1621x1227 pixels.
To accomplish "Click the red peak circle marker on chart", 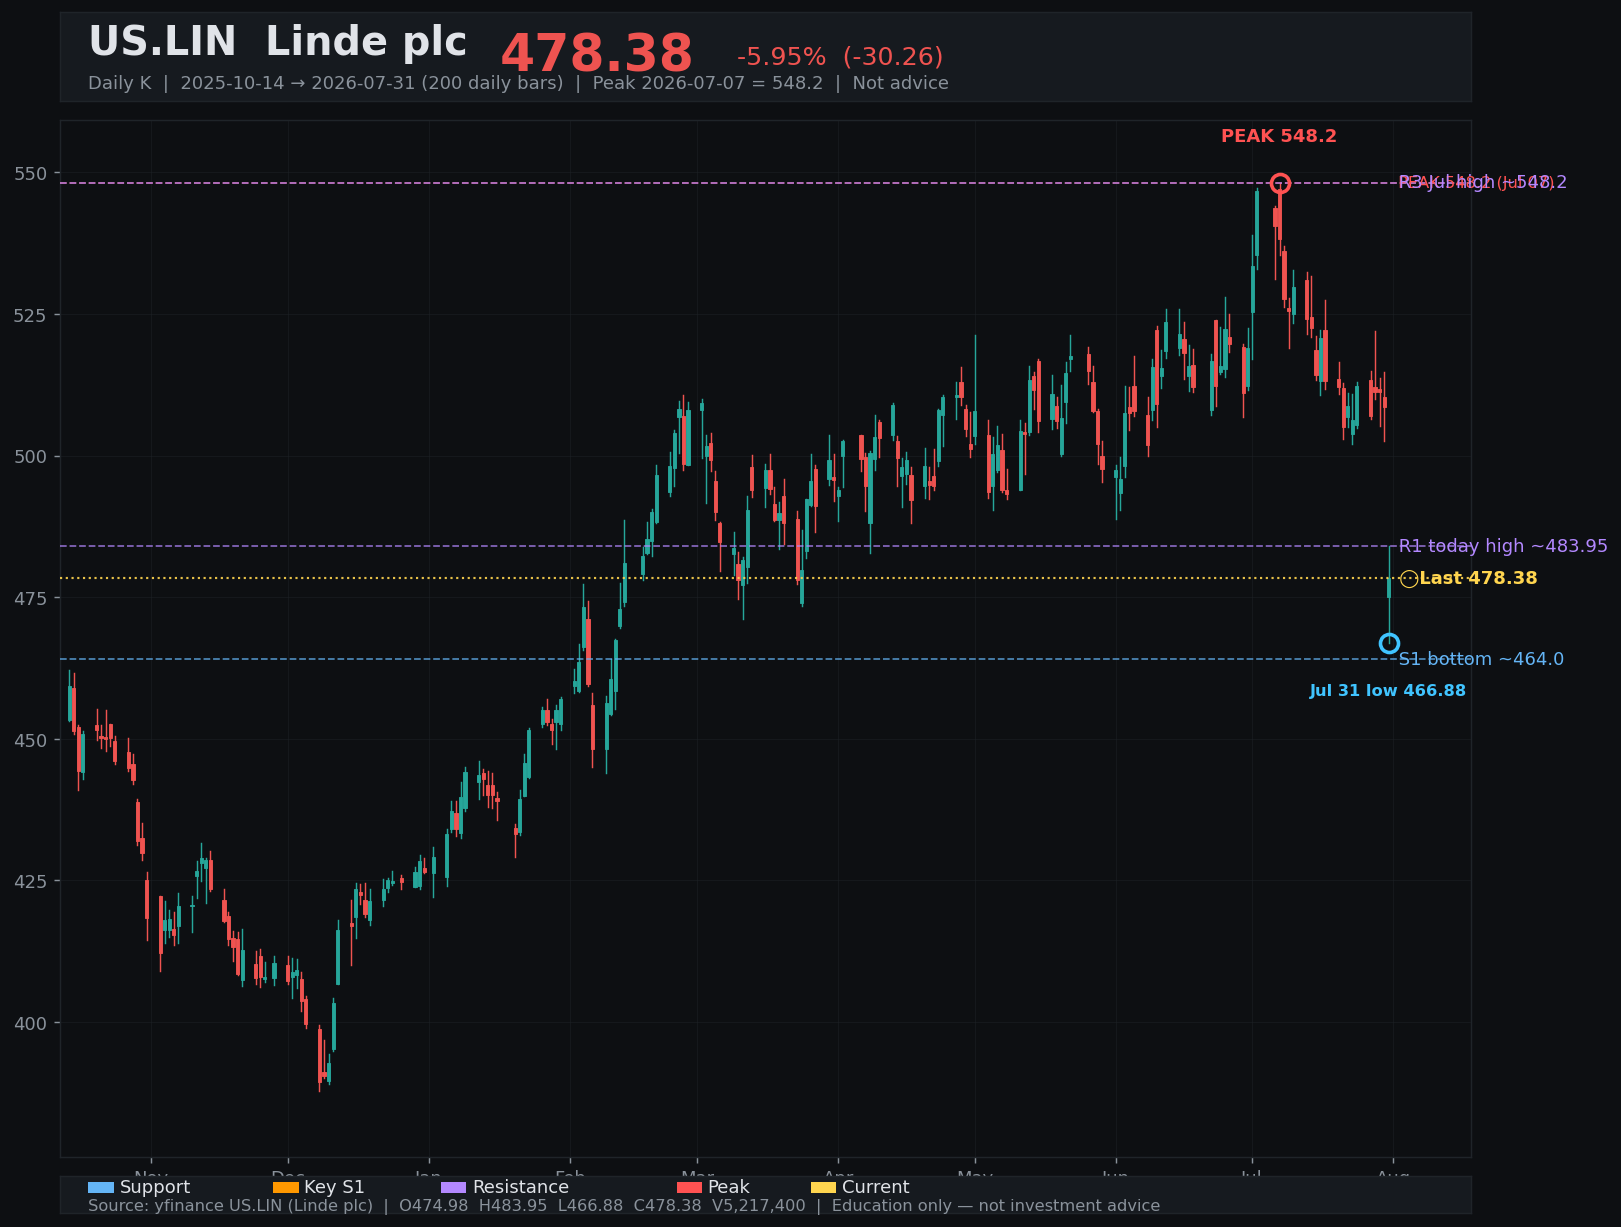I will click(1280, 183).
